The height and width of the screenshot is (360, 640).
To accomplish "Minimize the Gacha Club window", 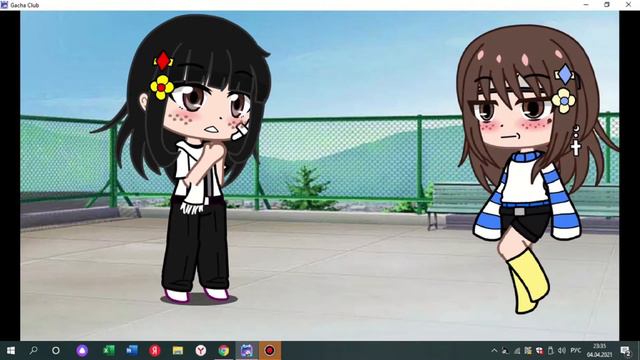I will (586, 5).
